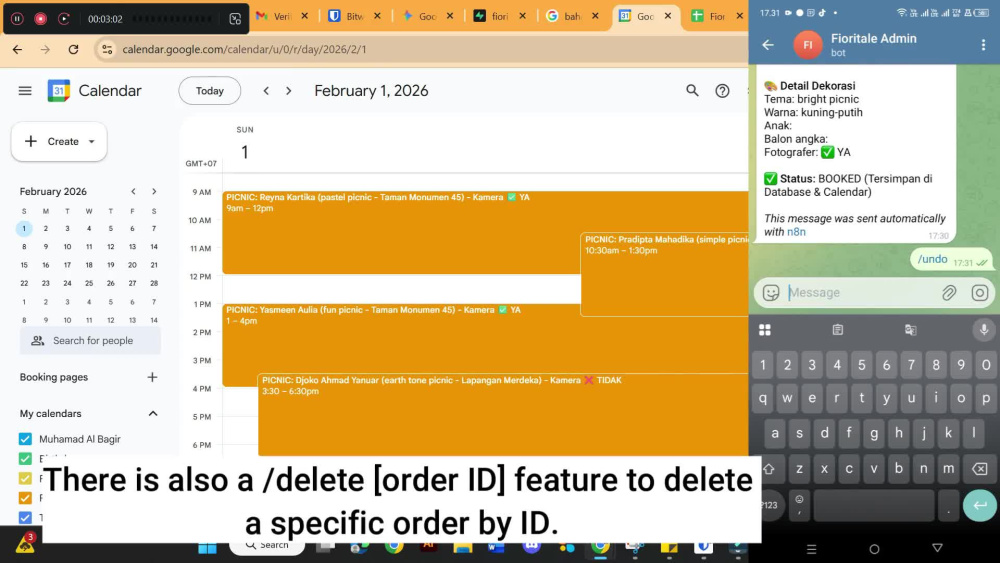Viewport: 1000px width, 563px height.
Task: Tap Android home navigation button
Action: pos(874,548)
